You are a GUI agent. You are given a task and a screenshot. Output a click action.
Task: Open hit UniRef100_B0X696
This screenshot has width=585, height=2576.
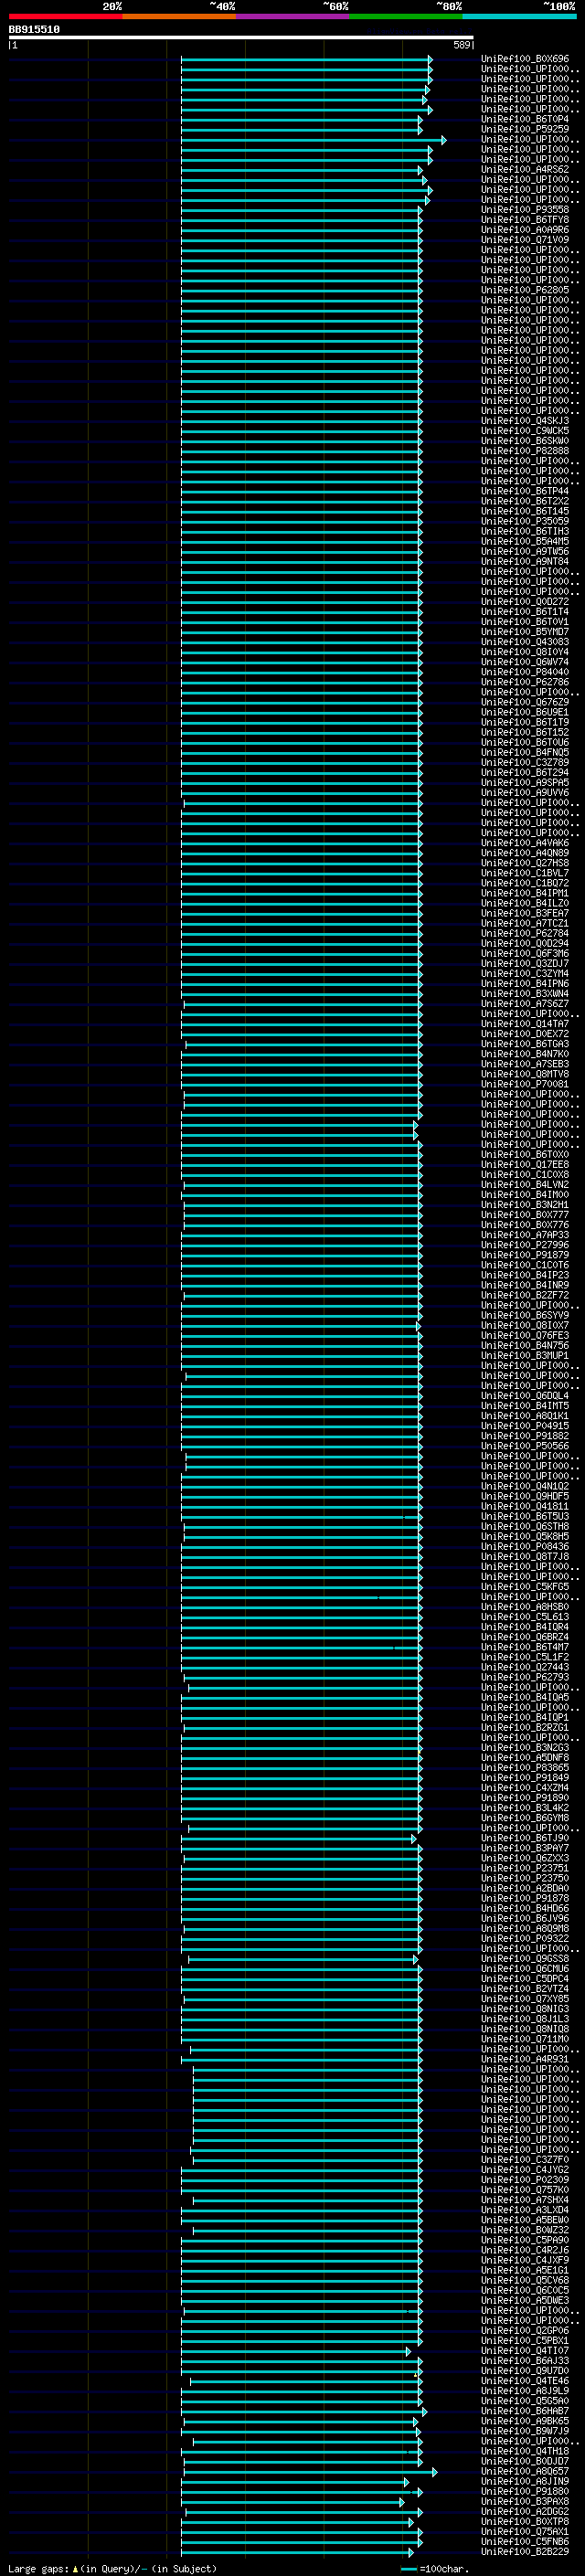[525, 59]
